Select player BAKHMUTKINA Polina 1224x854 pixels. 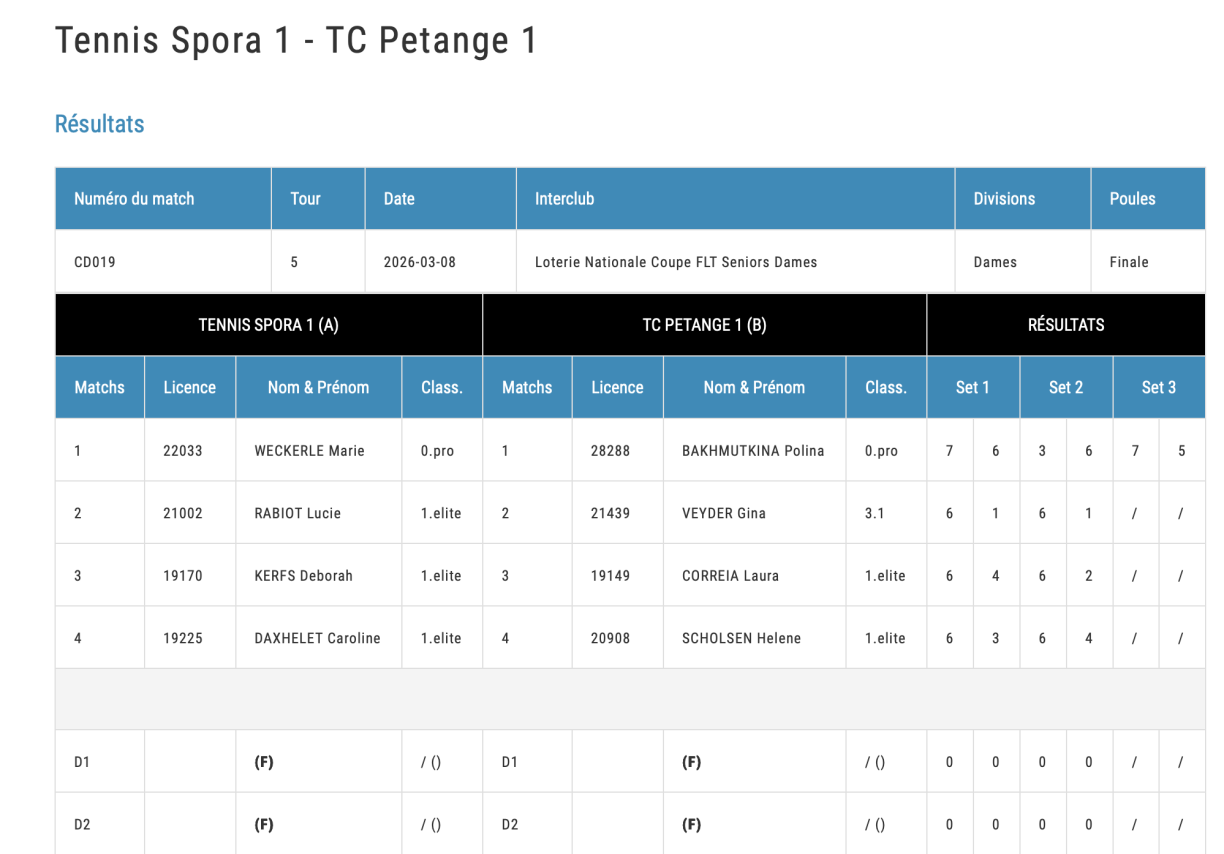click(753, 451)
